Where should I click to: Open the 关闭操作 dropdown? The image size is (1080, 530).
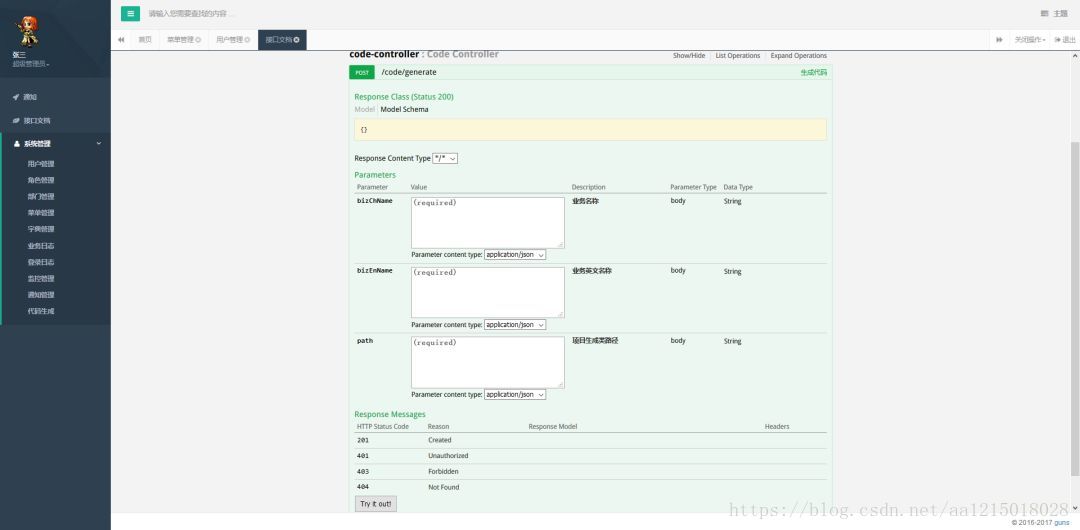1030,40
